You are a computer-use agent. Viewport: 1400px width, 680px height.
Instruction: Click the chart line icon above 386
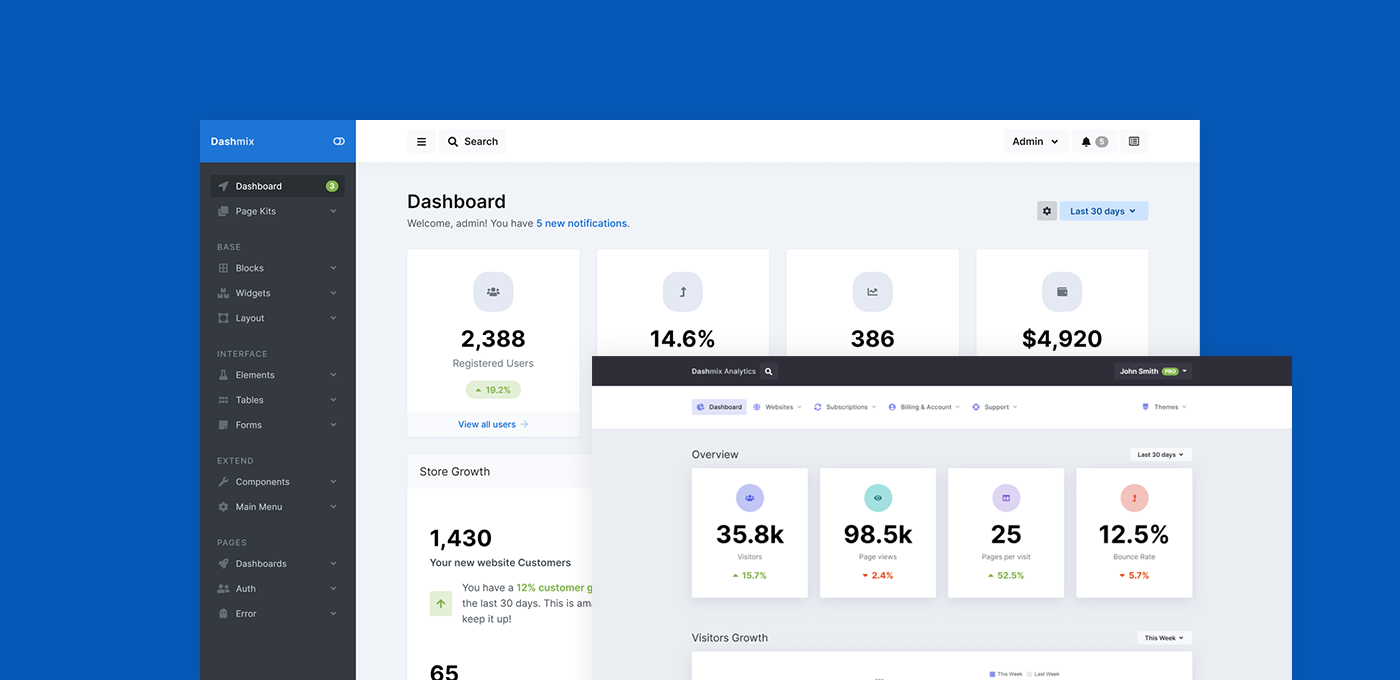pyautogui.click(x=872, y=292)
